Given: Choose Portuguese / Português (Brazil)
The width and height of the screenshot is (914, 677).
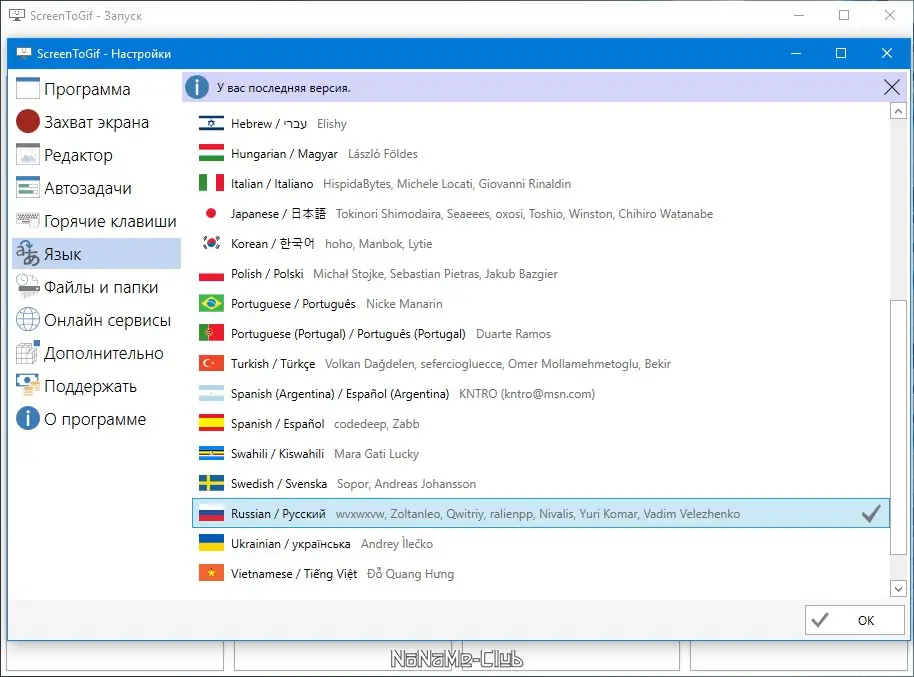Looking at the screenshot, I should 293,304.
